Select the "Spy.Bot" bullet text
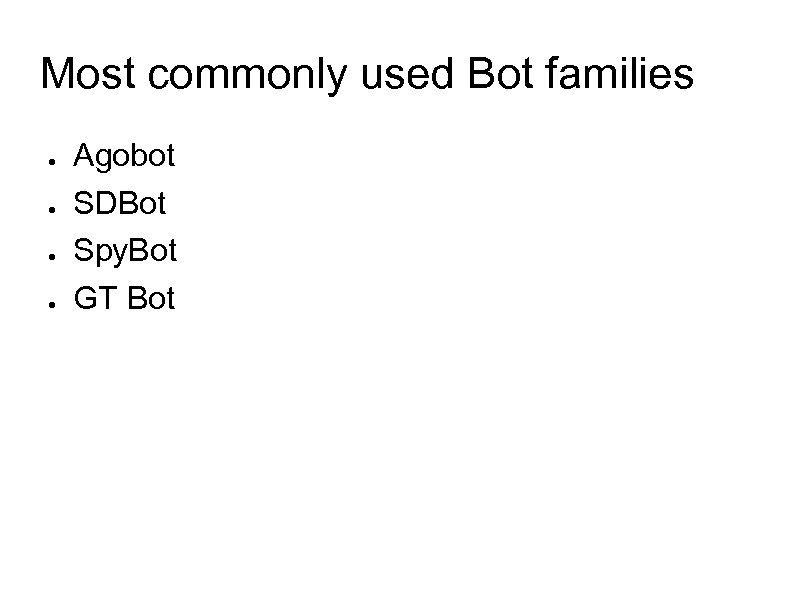 coord(125,251)
